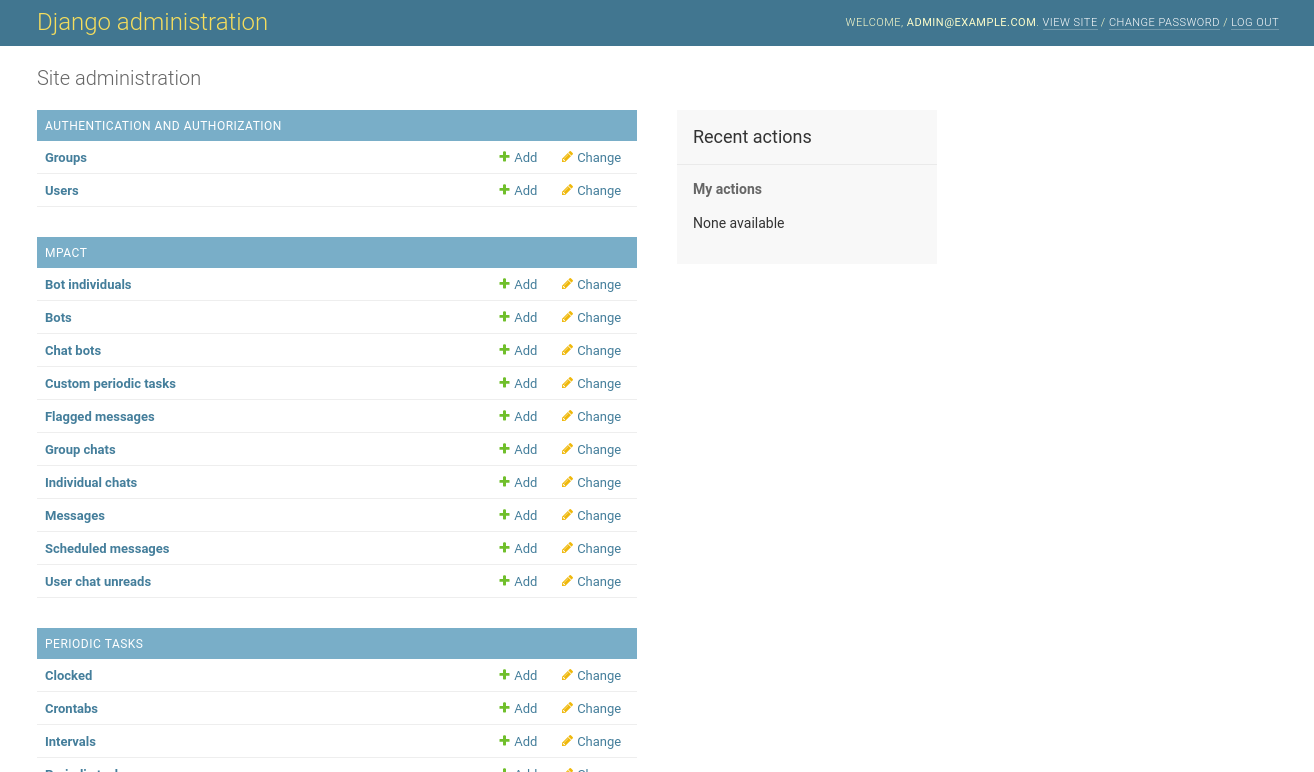Click the plus icon for Scheduled messages
The width and height of the screenshot is (1314, 772).
pos(505,548)
